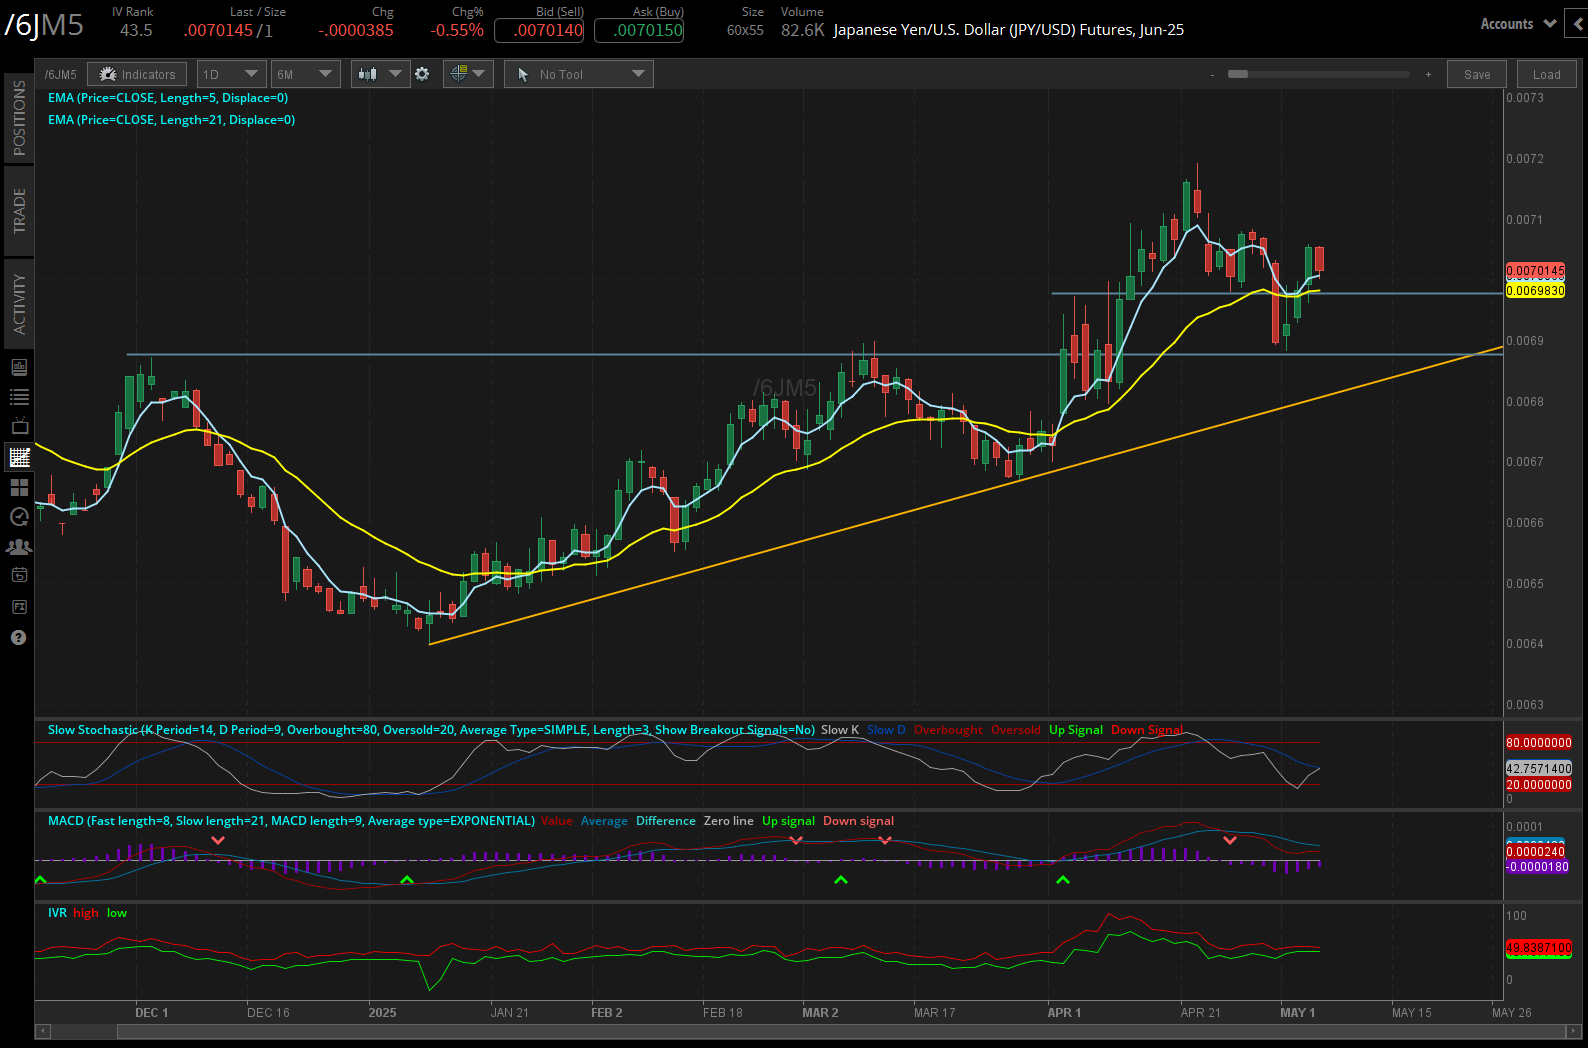1588x1048 pixels.
Task: Collapse panel with top-right arrow
Action: (x=1579, y=24)
